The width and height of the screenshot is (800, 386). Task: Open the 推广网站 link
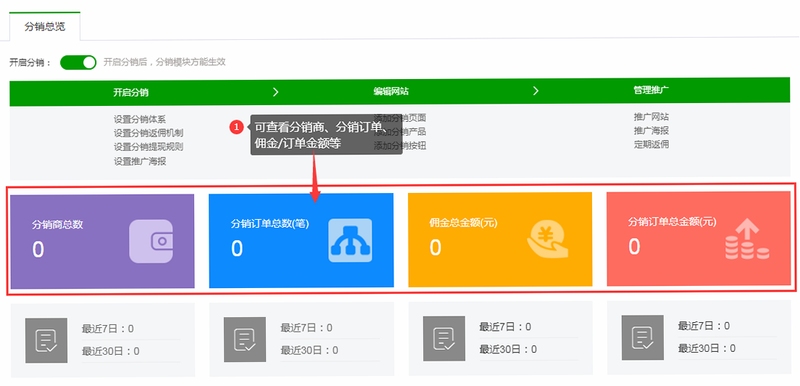click(x=651, y=117)
